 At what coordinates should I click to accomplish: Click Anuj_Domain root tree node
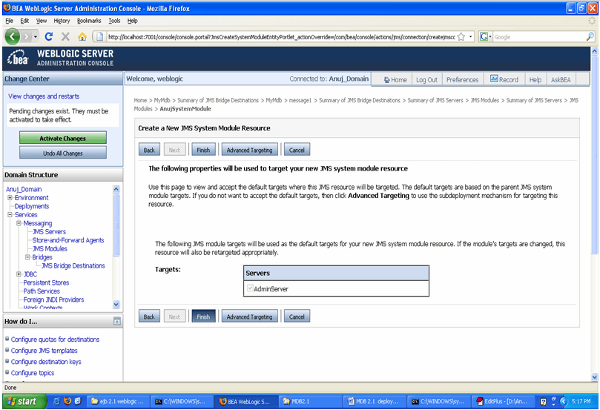24,189
